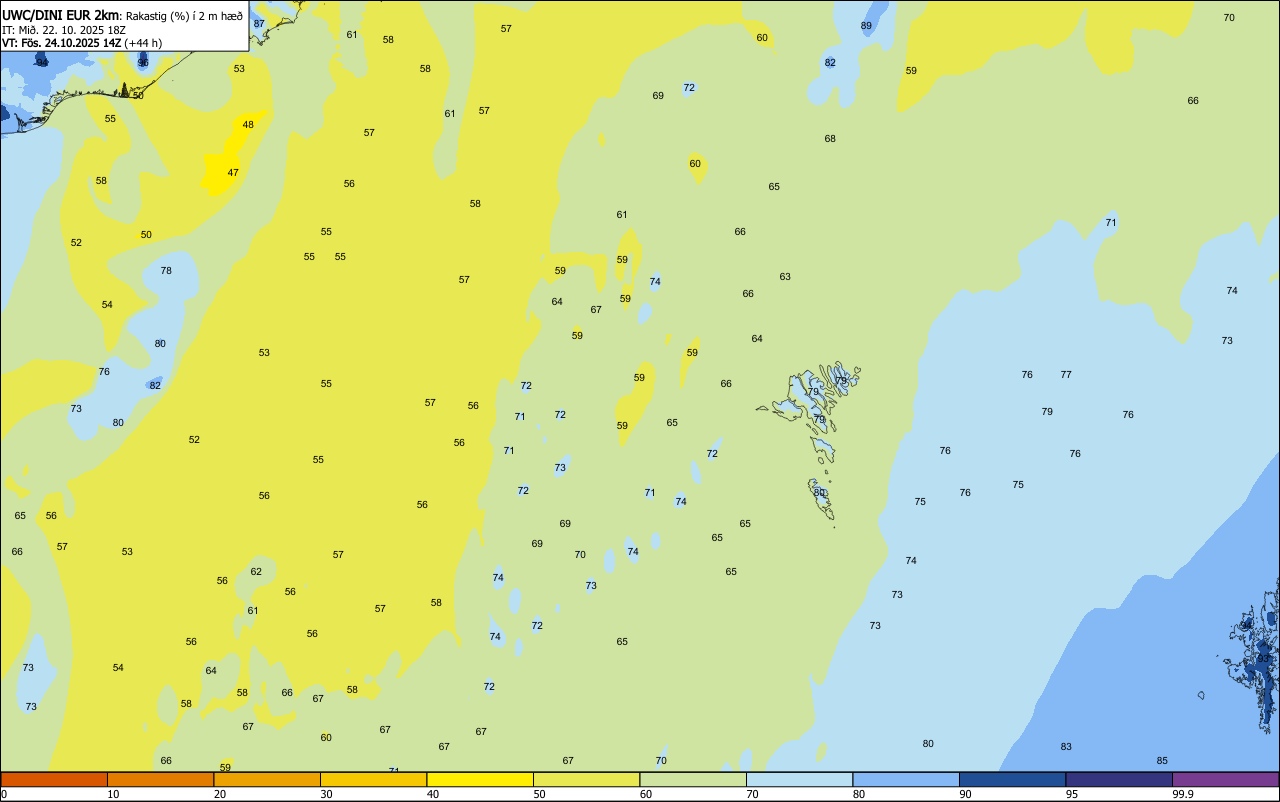
Task: Click the 70–80 light blue legend swatch
Action: 799,779
